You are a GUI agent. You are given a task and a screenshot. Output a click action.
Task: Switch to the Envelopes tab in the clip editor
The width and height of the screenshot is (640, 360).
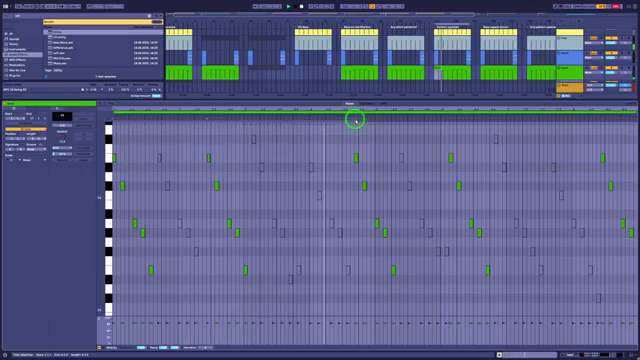(x=366, y=104)
